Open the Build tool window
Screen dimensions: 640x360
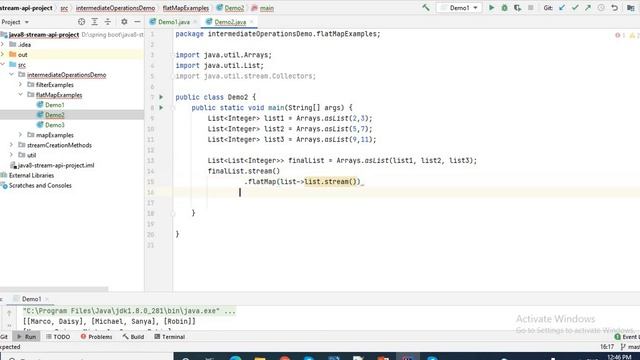pyautogui.click(x=133, y=337)
